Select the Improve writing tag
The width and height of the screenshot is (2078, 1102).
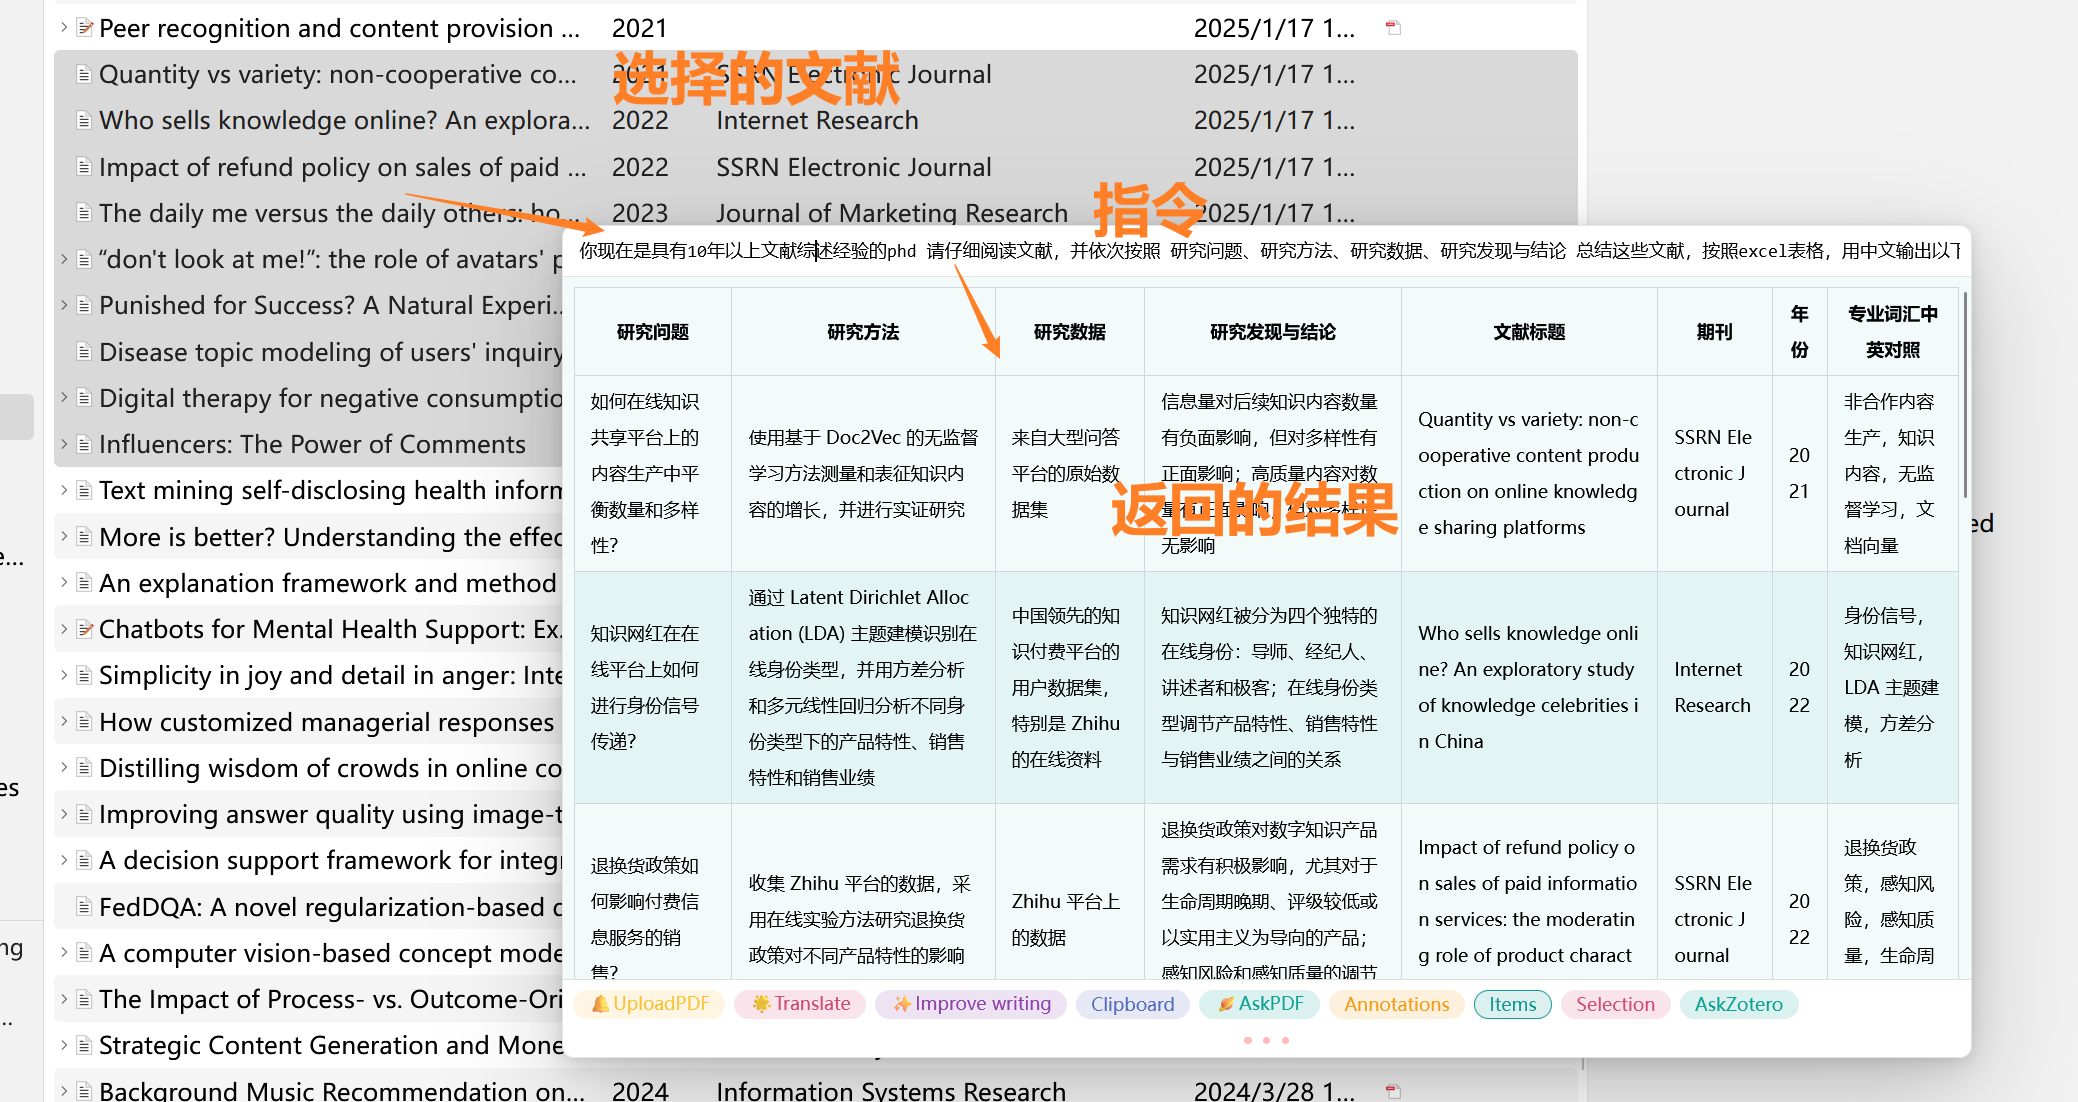point(971,1004)
